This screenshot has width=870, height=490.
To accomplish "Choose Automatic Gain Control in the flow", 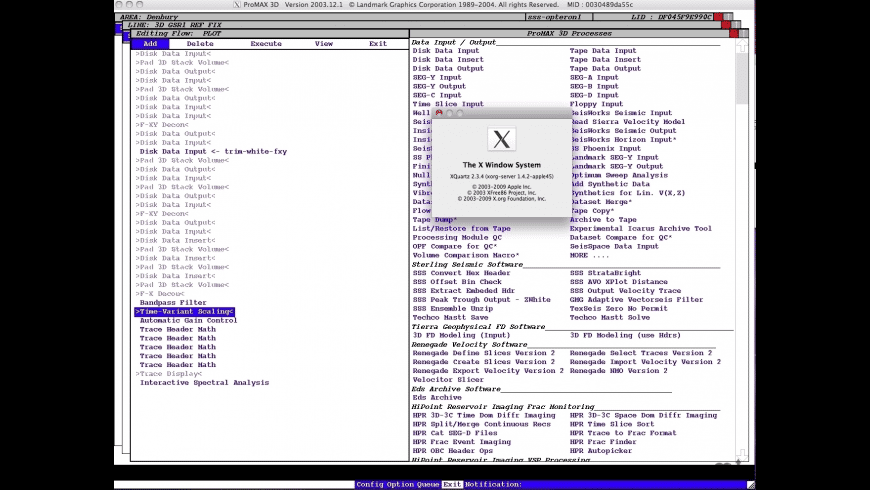I will tap(188, 320).
